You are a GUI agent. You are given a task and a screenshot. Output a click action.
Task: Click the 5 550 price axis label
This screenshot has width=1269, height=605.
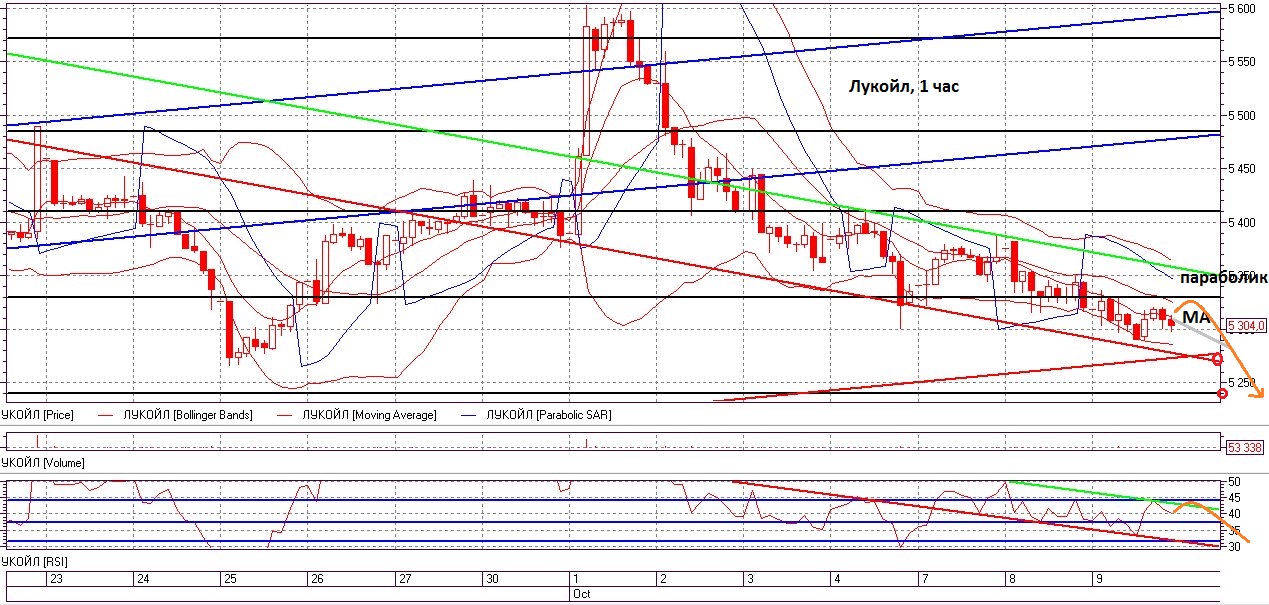click(x=1242, y=62)
